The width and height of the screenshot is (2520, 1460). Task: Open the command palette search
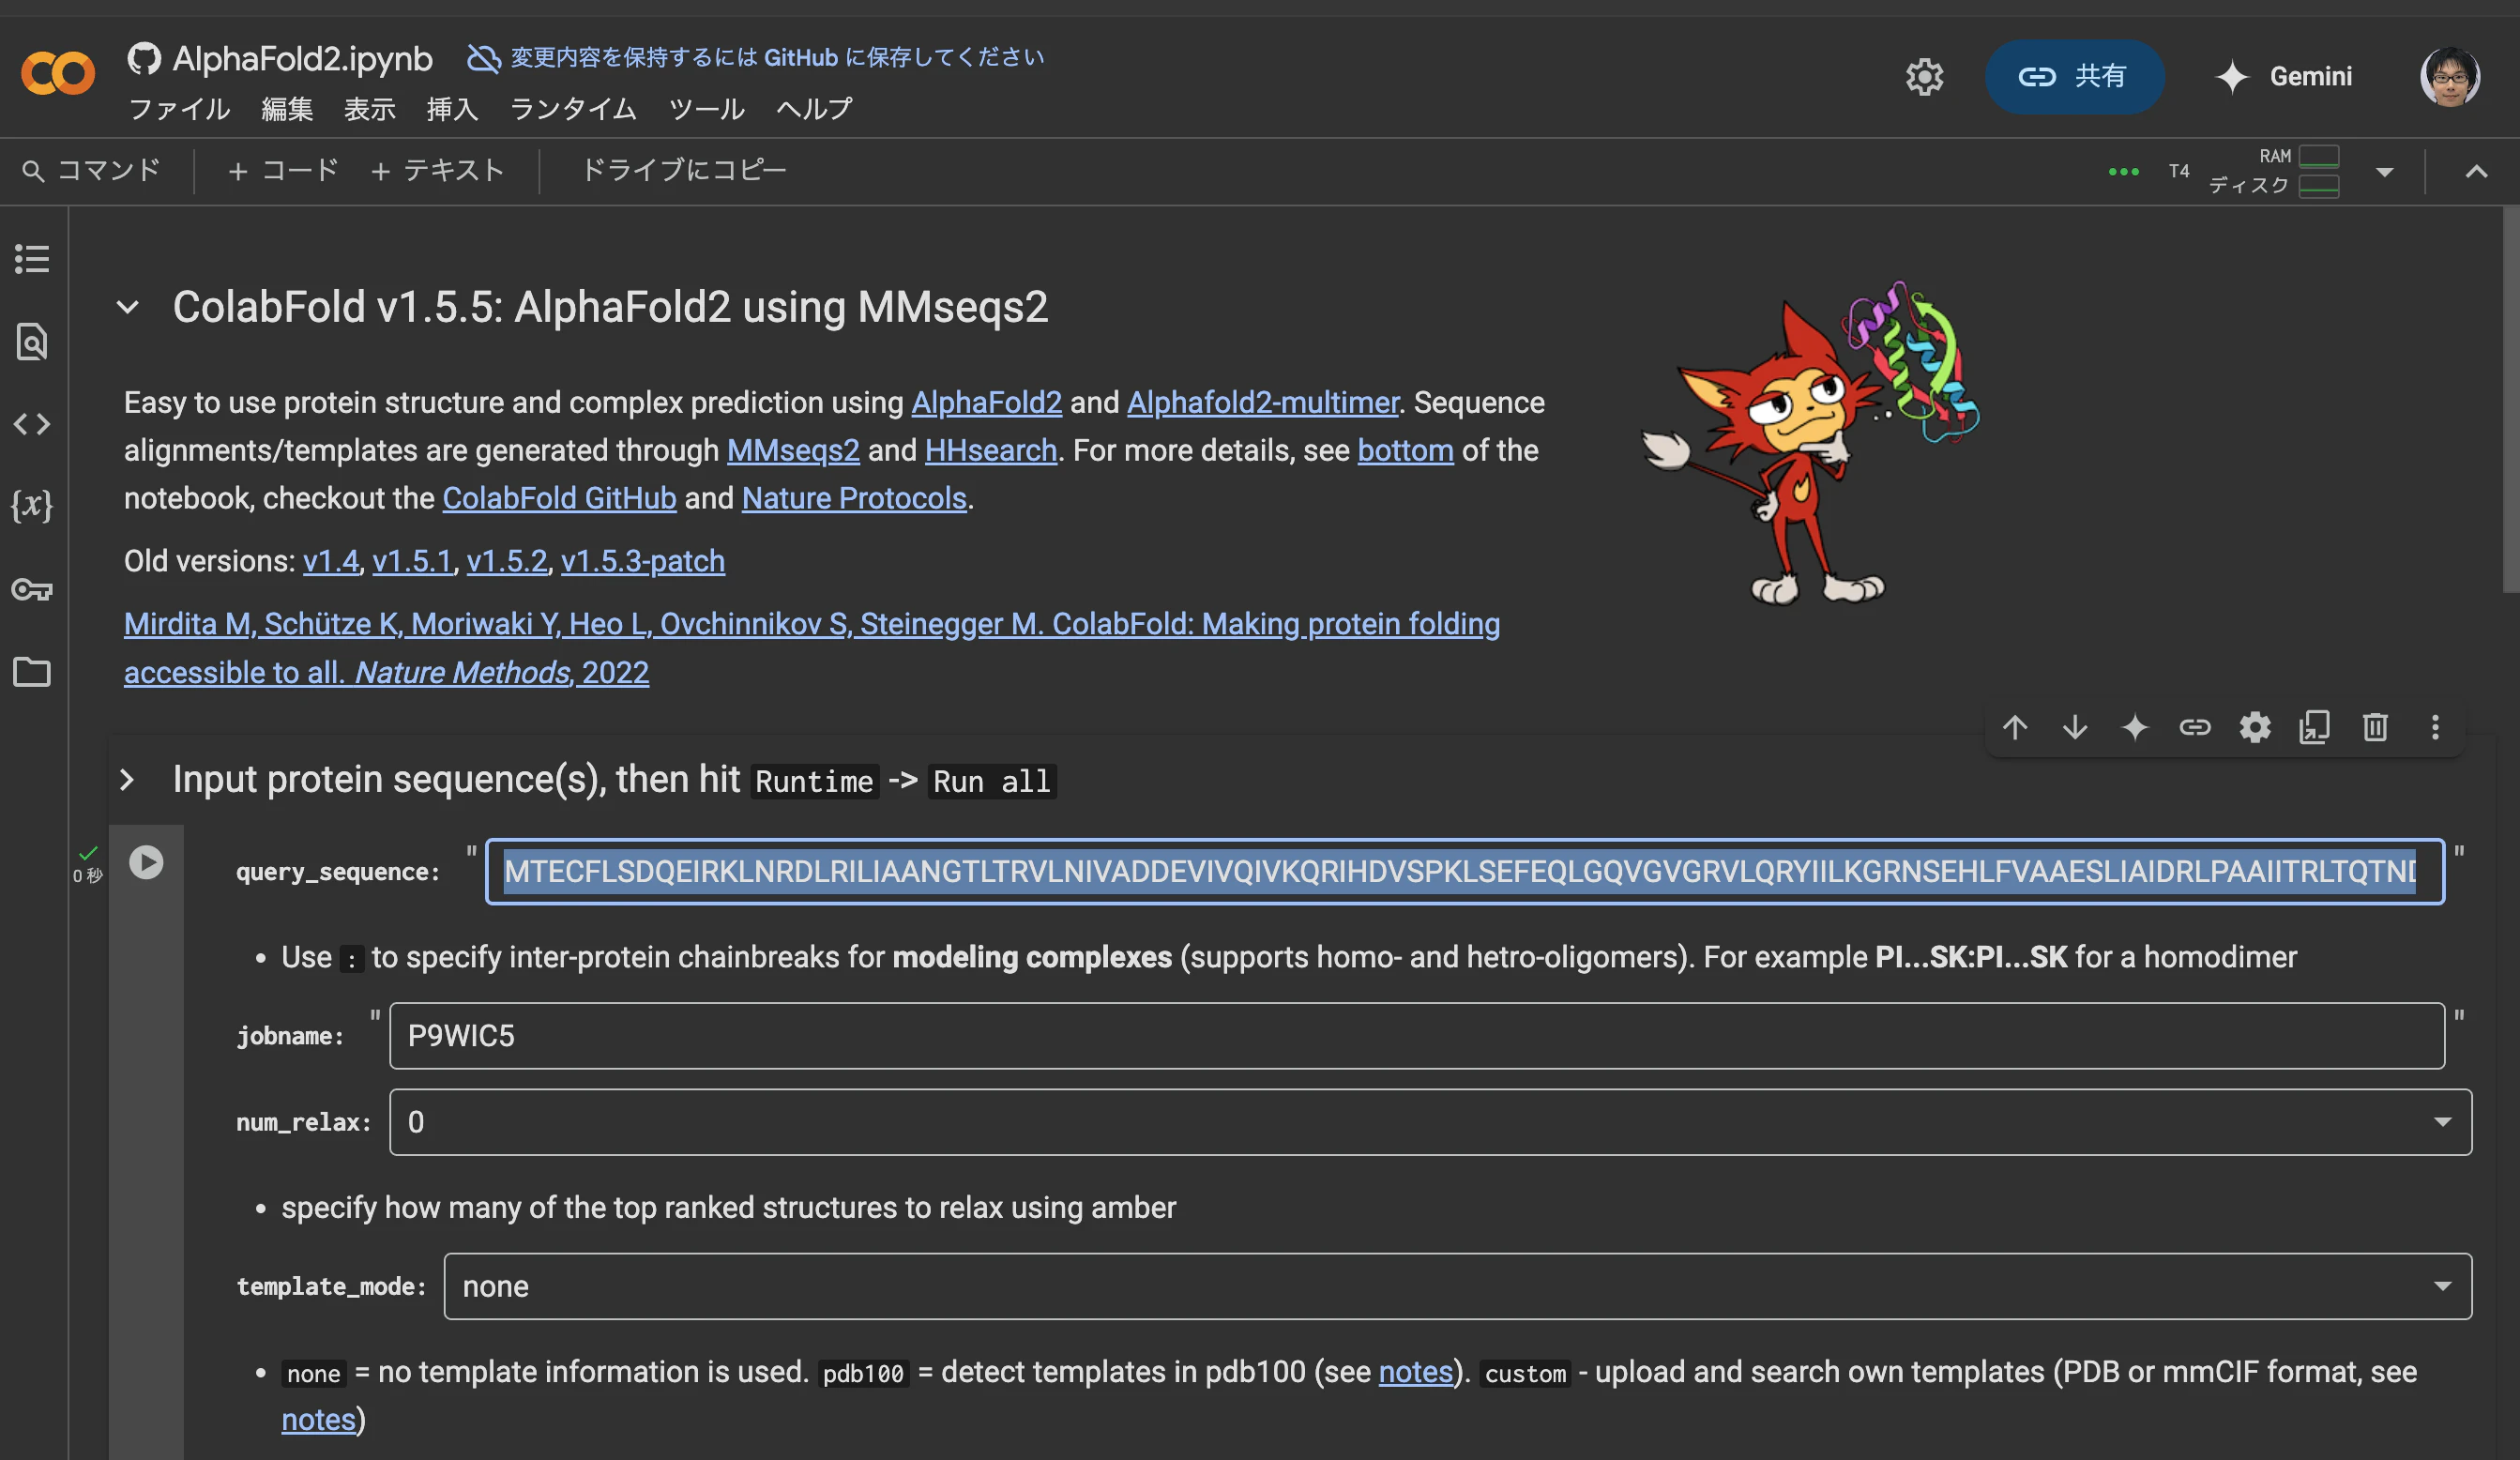tap(92, 170)
